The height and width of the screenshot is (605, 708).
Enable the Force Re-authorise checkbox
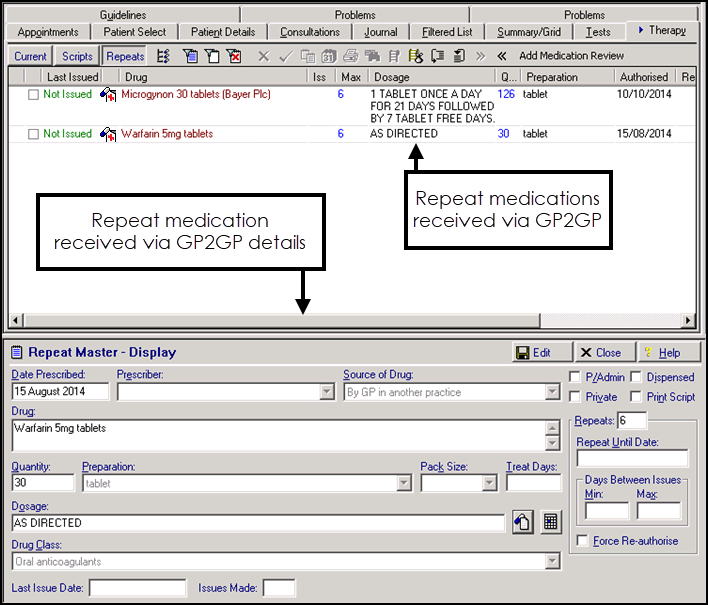(583, 541)
